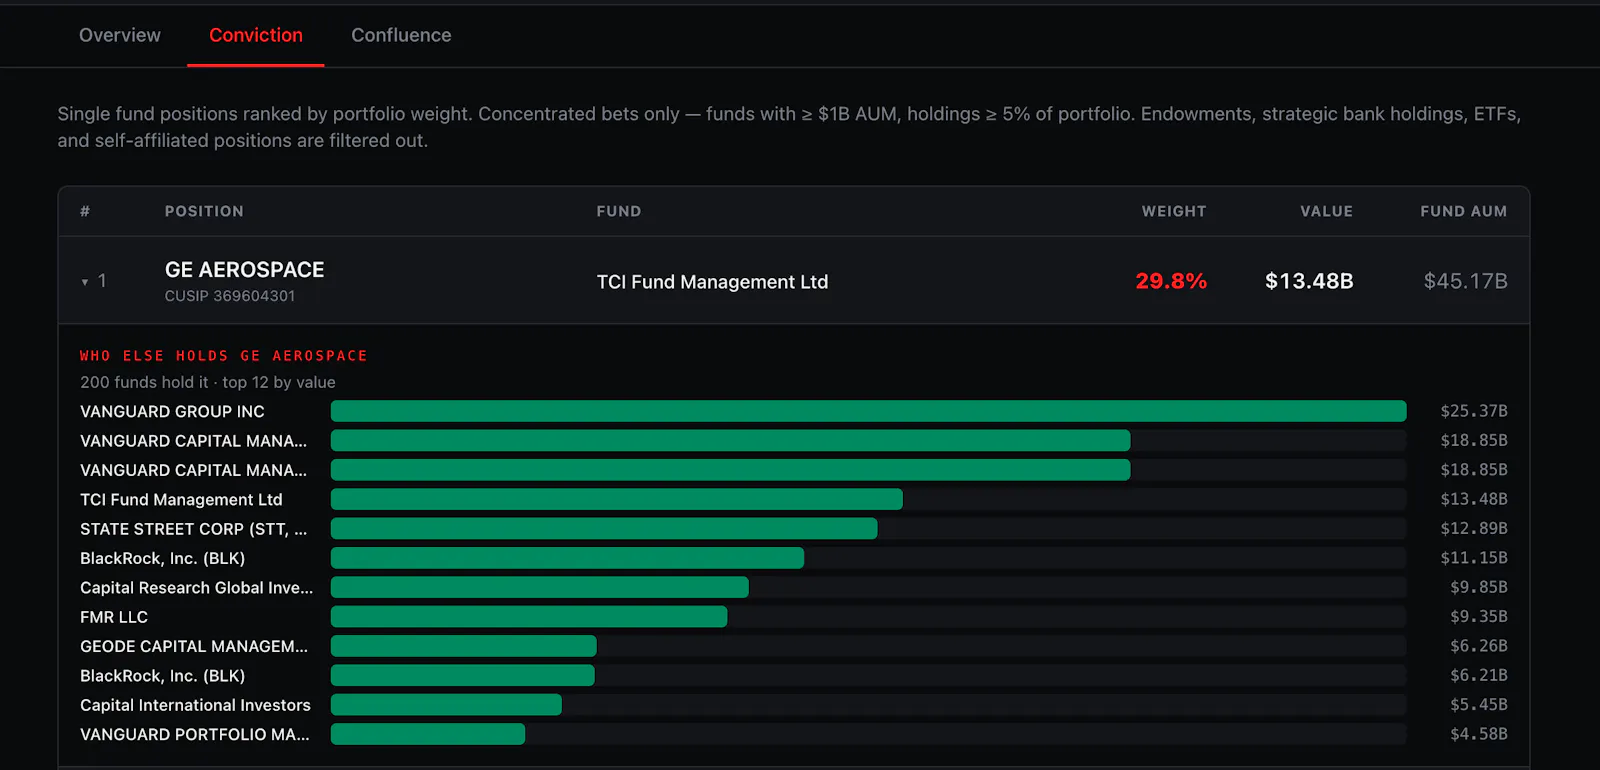
Task: Click the # column header
Action: [85, 211]
